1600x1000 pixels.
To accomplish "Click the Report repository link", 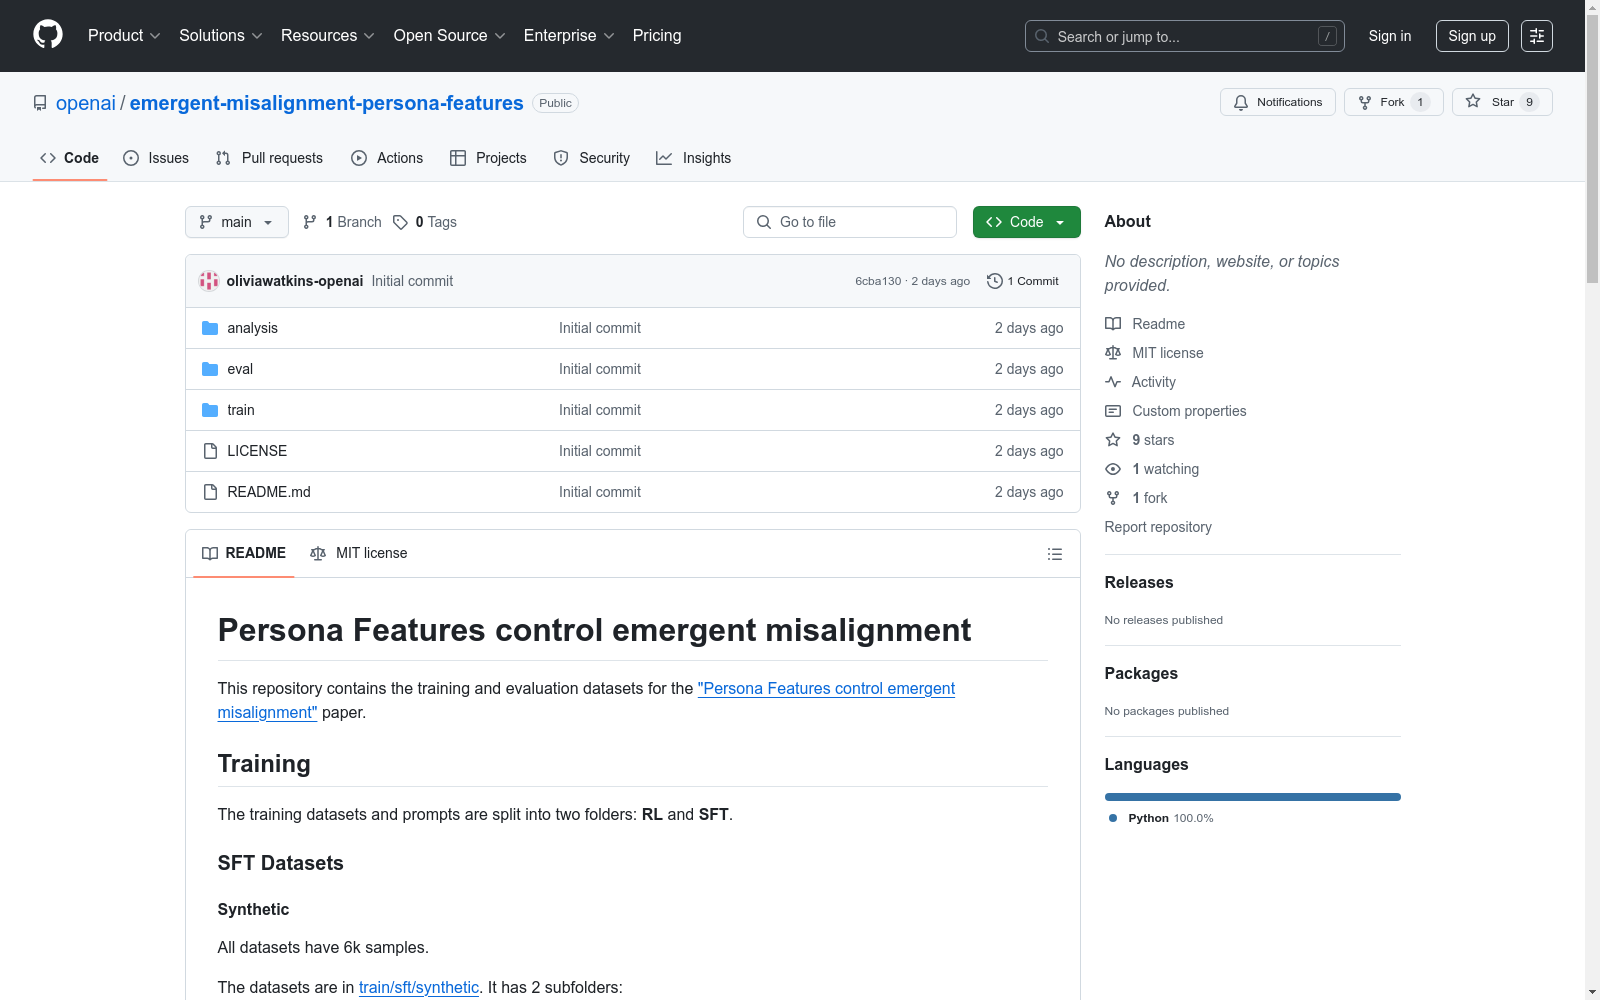I will coord(1158,527).
